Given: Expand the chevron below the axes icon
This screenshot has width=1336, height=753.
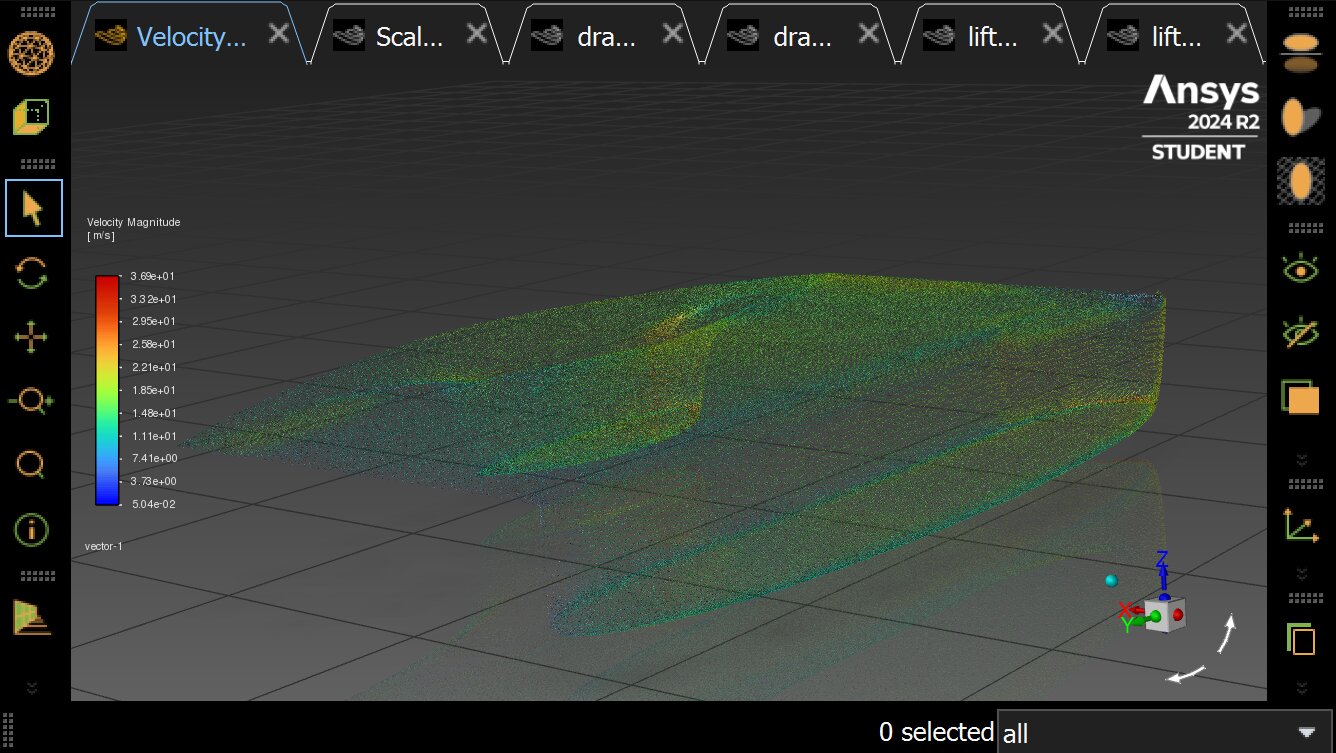Looking at the screenshot, I should 1301,574.
